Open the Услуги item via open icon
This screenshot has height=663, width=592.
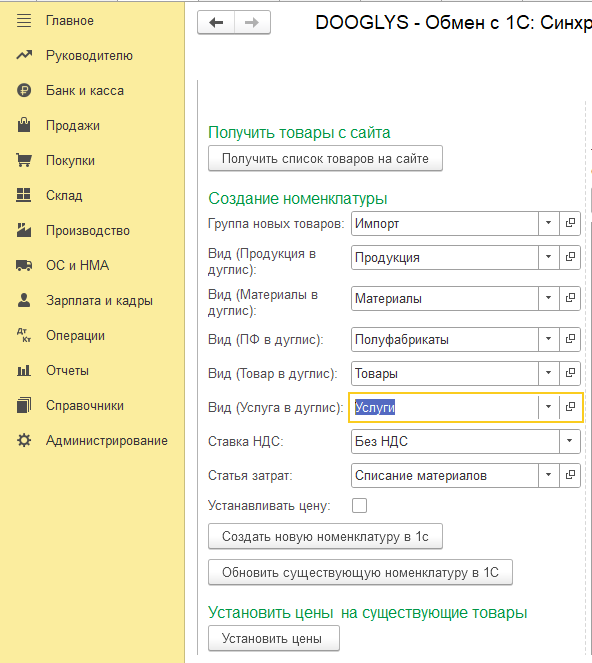(570, 407)
